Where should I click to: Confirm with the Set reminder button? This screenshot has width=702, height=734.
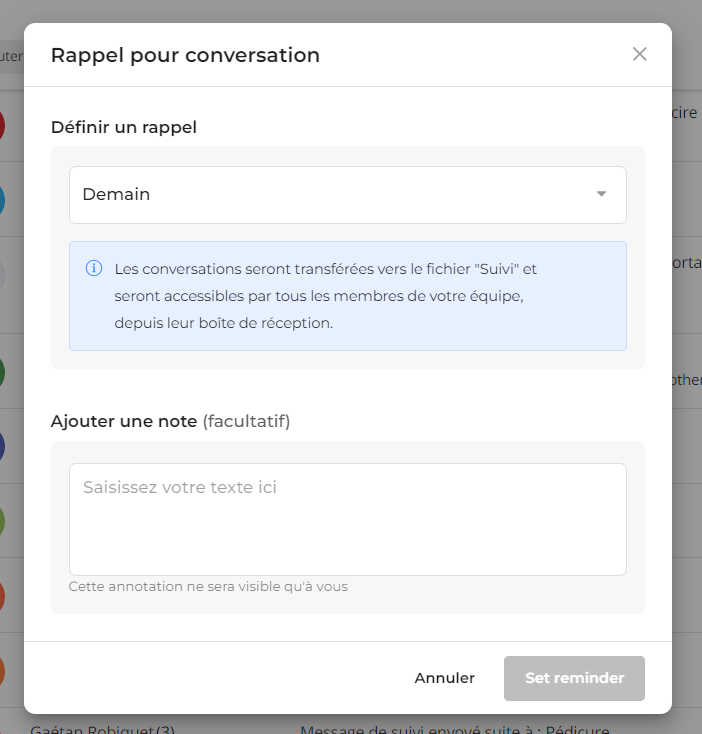[574, 678]
